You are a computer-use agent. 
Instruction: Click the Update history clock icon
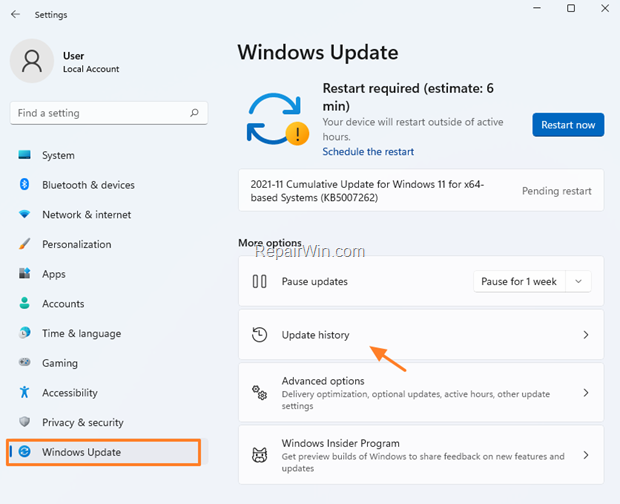pyautogui.click(x=259, y=335)
